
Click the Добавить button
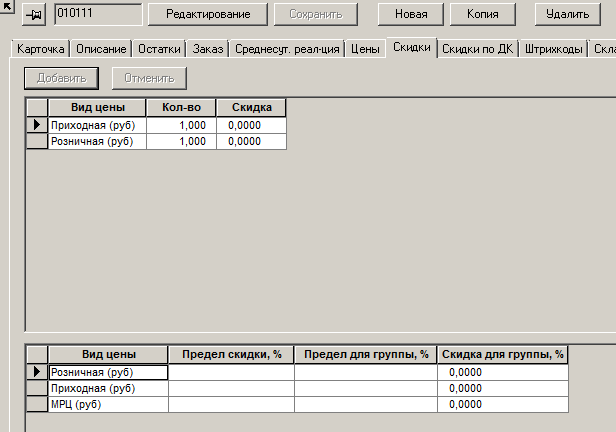coord(61,78)
